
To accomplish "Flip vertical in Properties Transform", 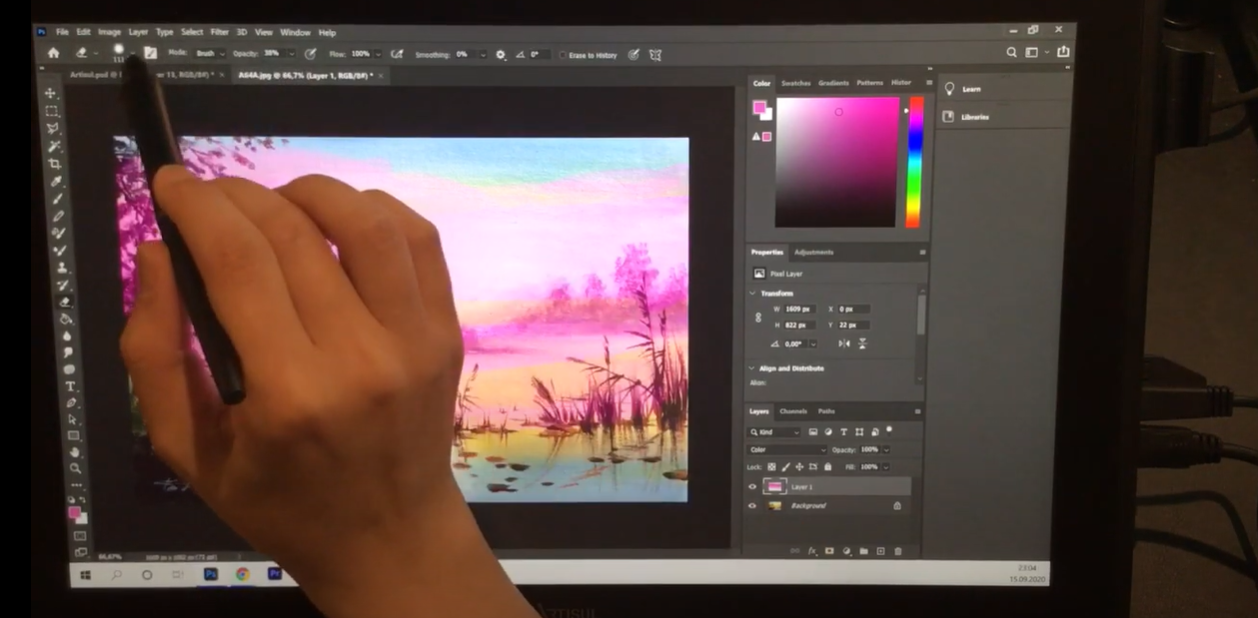I will (x=862, y=344).
